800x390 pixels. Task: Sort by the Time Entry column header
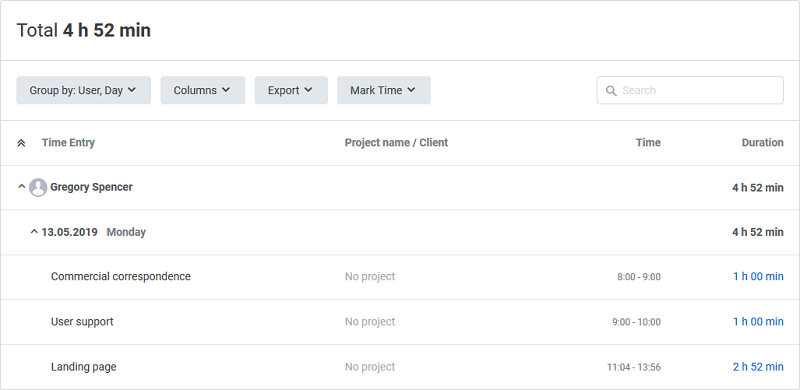(x=68, y=143)
